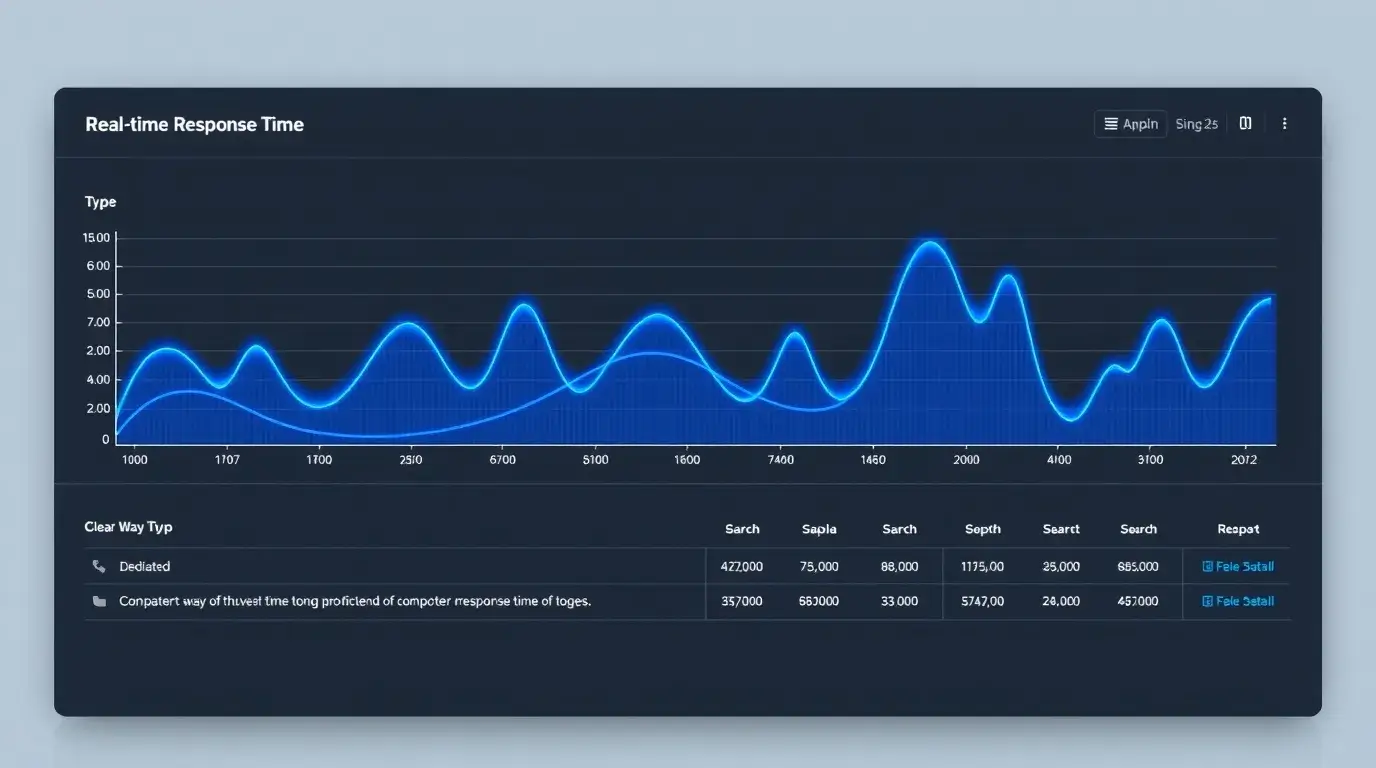
Task: Click the Respat column header
Action: [x=1238, y=529]
